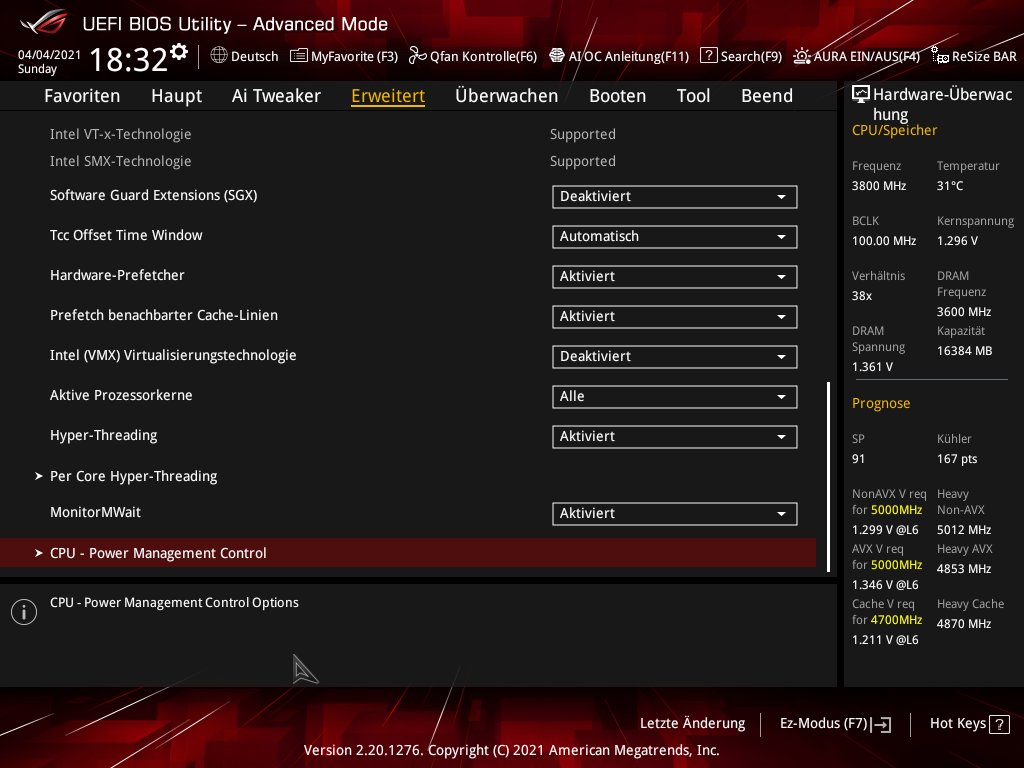The width and height of the screenshot is (1024, 768).
Task: Click the ROG logo icon
Action: click(44, 23)
